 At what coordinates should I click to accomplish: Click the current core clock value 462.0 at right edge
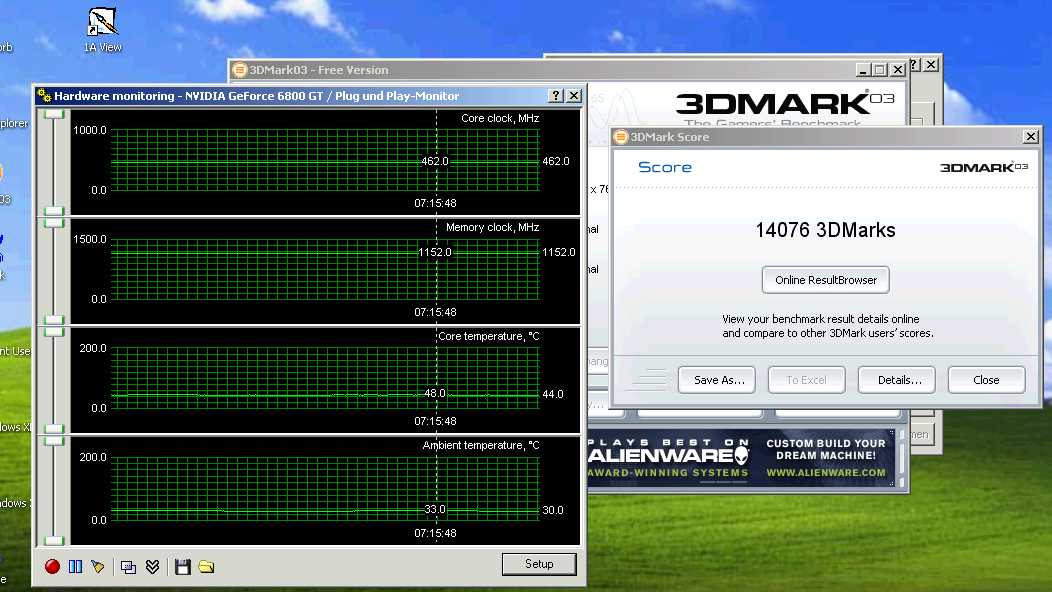coord(556,161)
